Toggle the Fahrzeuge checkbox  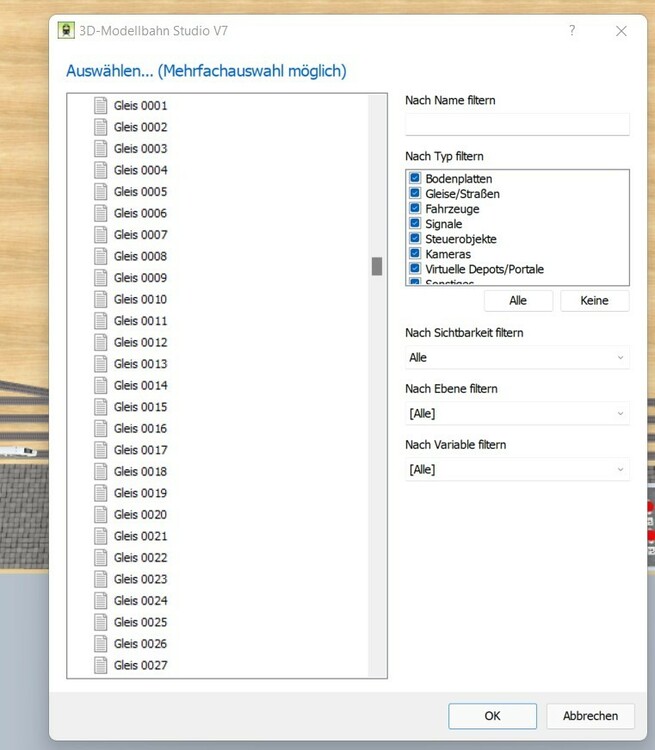tap(415, 209)
